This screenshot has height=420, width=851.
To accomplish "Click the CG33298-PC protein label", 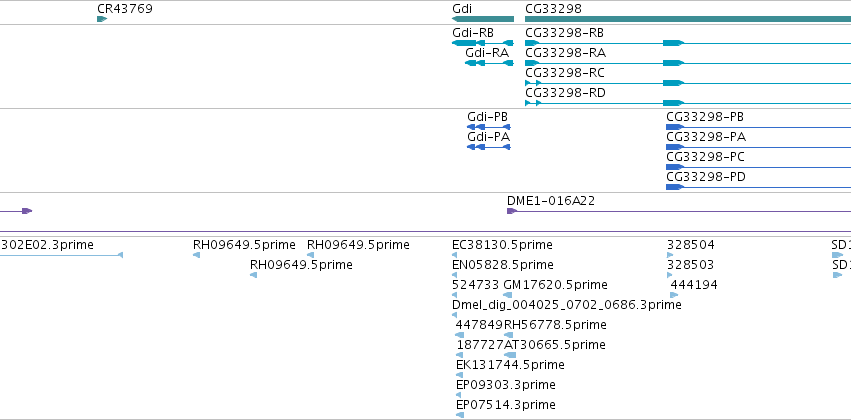I will (x=705, y=157).
